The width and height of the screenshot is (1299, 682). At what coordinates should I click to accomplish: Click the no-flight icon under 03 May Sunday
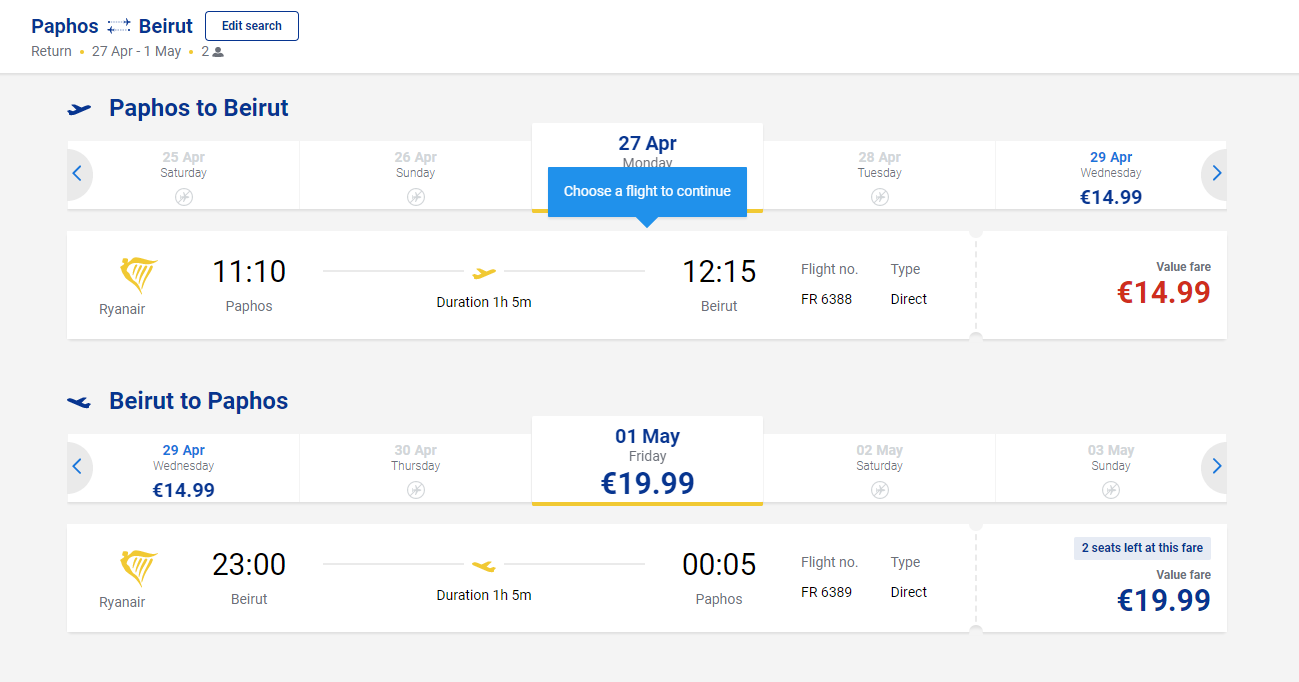[x=1111, y=490]
